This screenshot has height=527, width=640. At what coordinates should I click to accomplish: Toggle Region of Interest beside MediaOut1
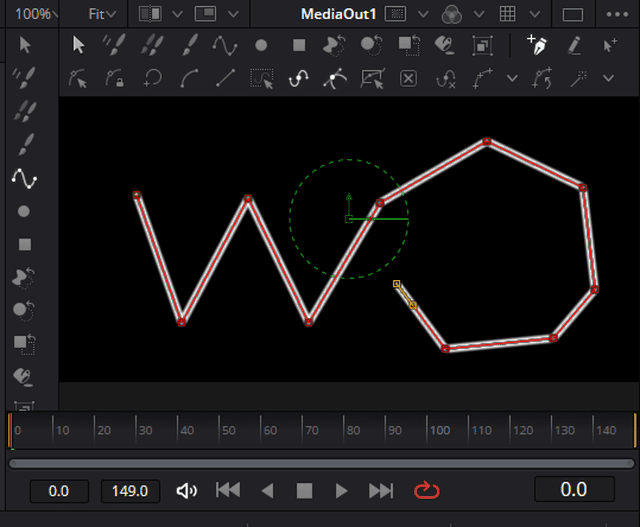coord(396,14)
